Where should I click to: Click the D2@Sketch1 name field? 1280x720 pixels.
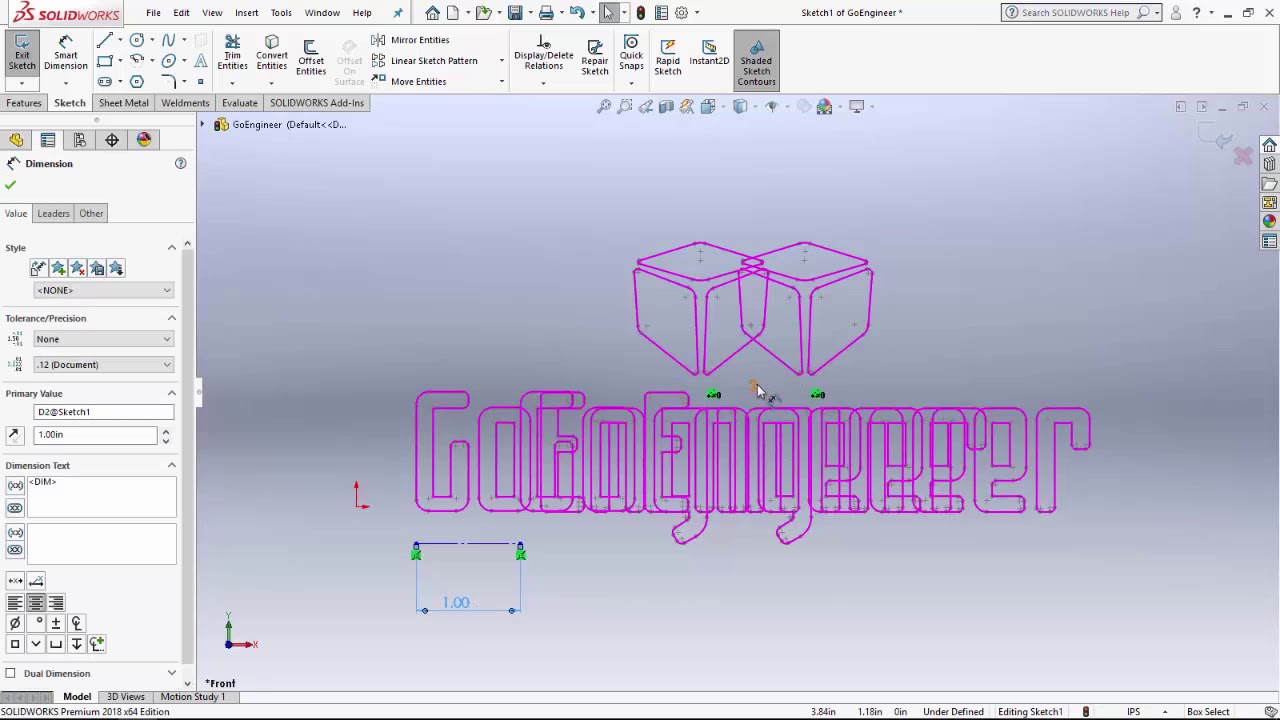tap(104, 412)
